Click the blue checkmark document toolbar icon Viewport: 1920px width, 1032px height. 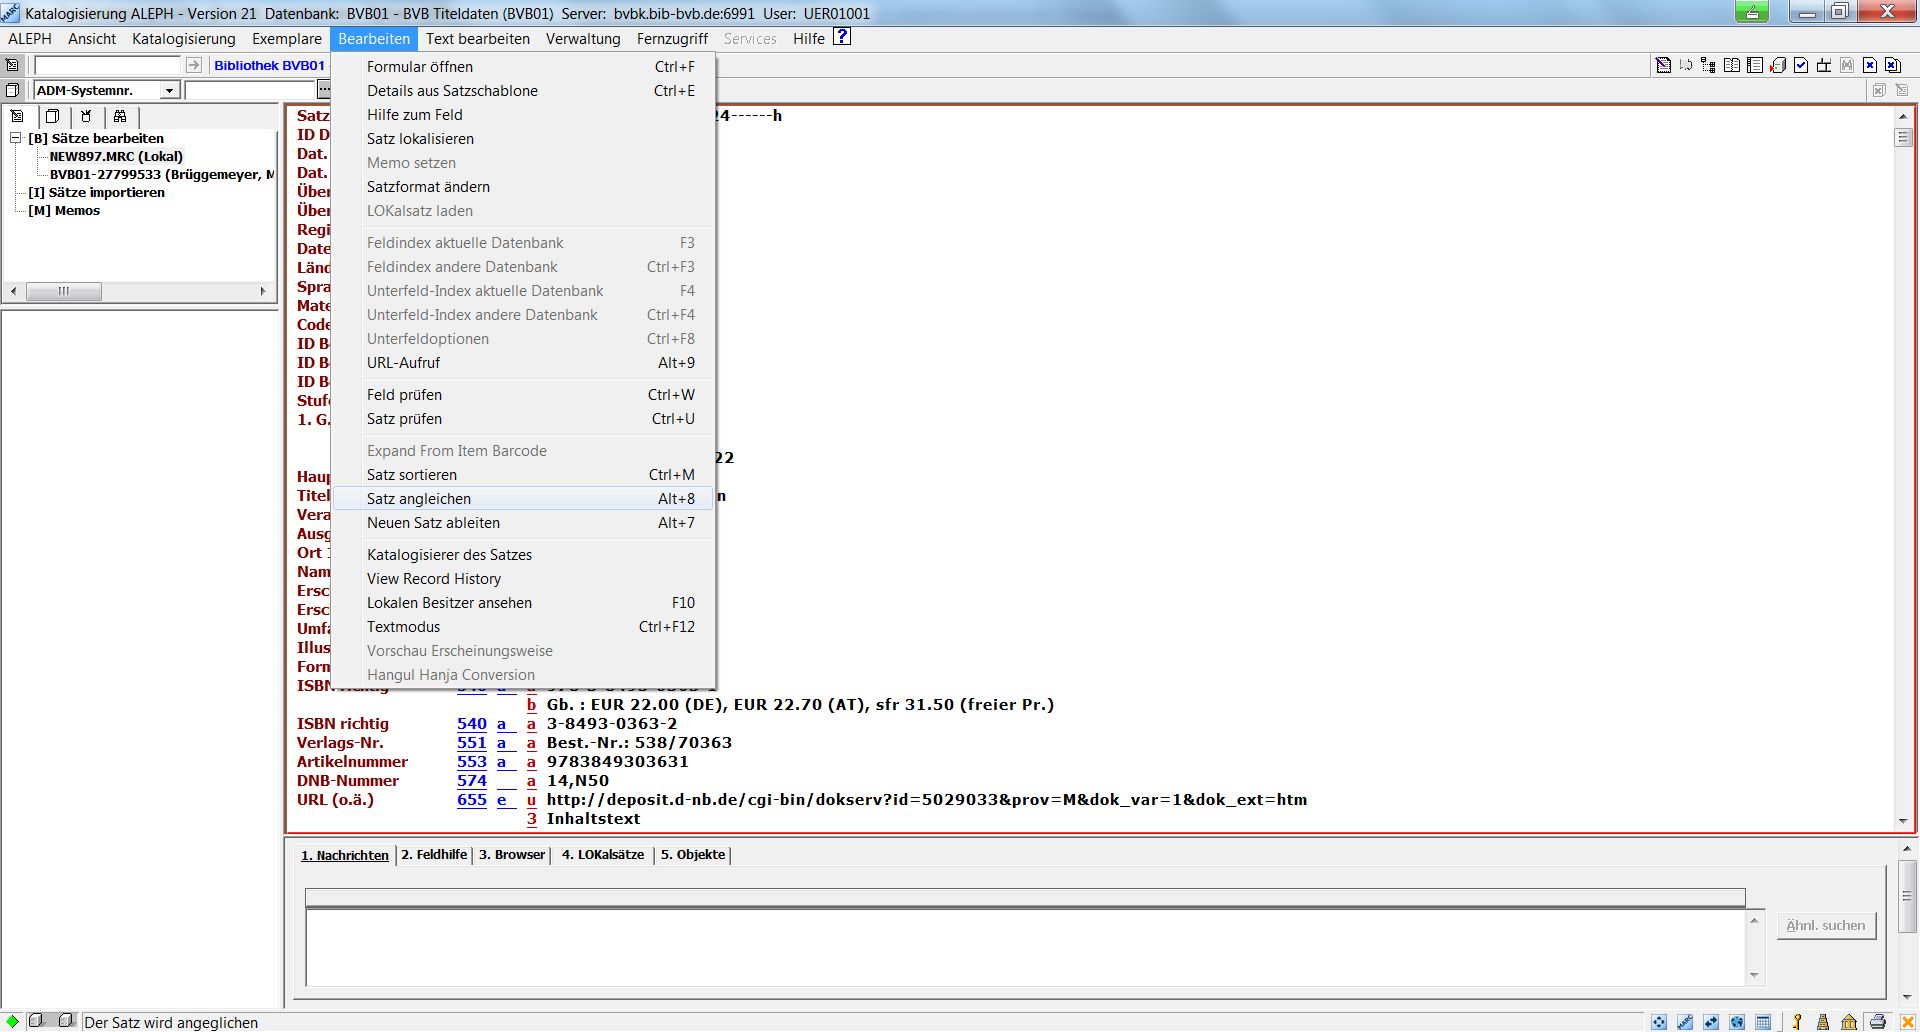pos(1801,66)
